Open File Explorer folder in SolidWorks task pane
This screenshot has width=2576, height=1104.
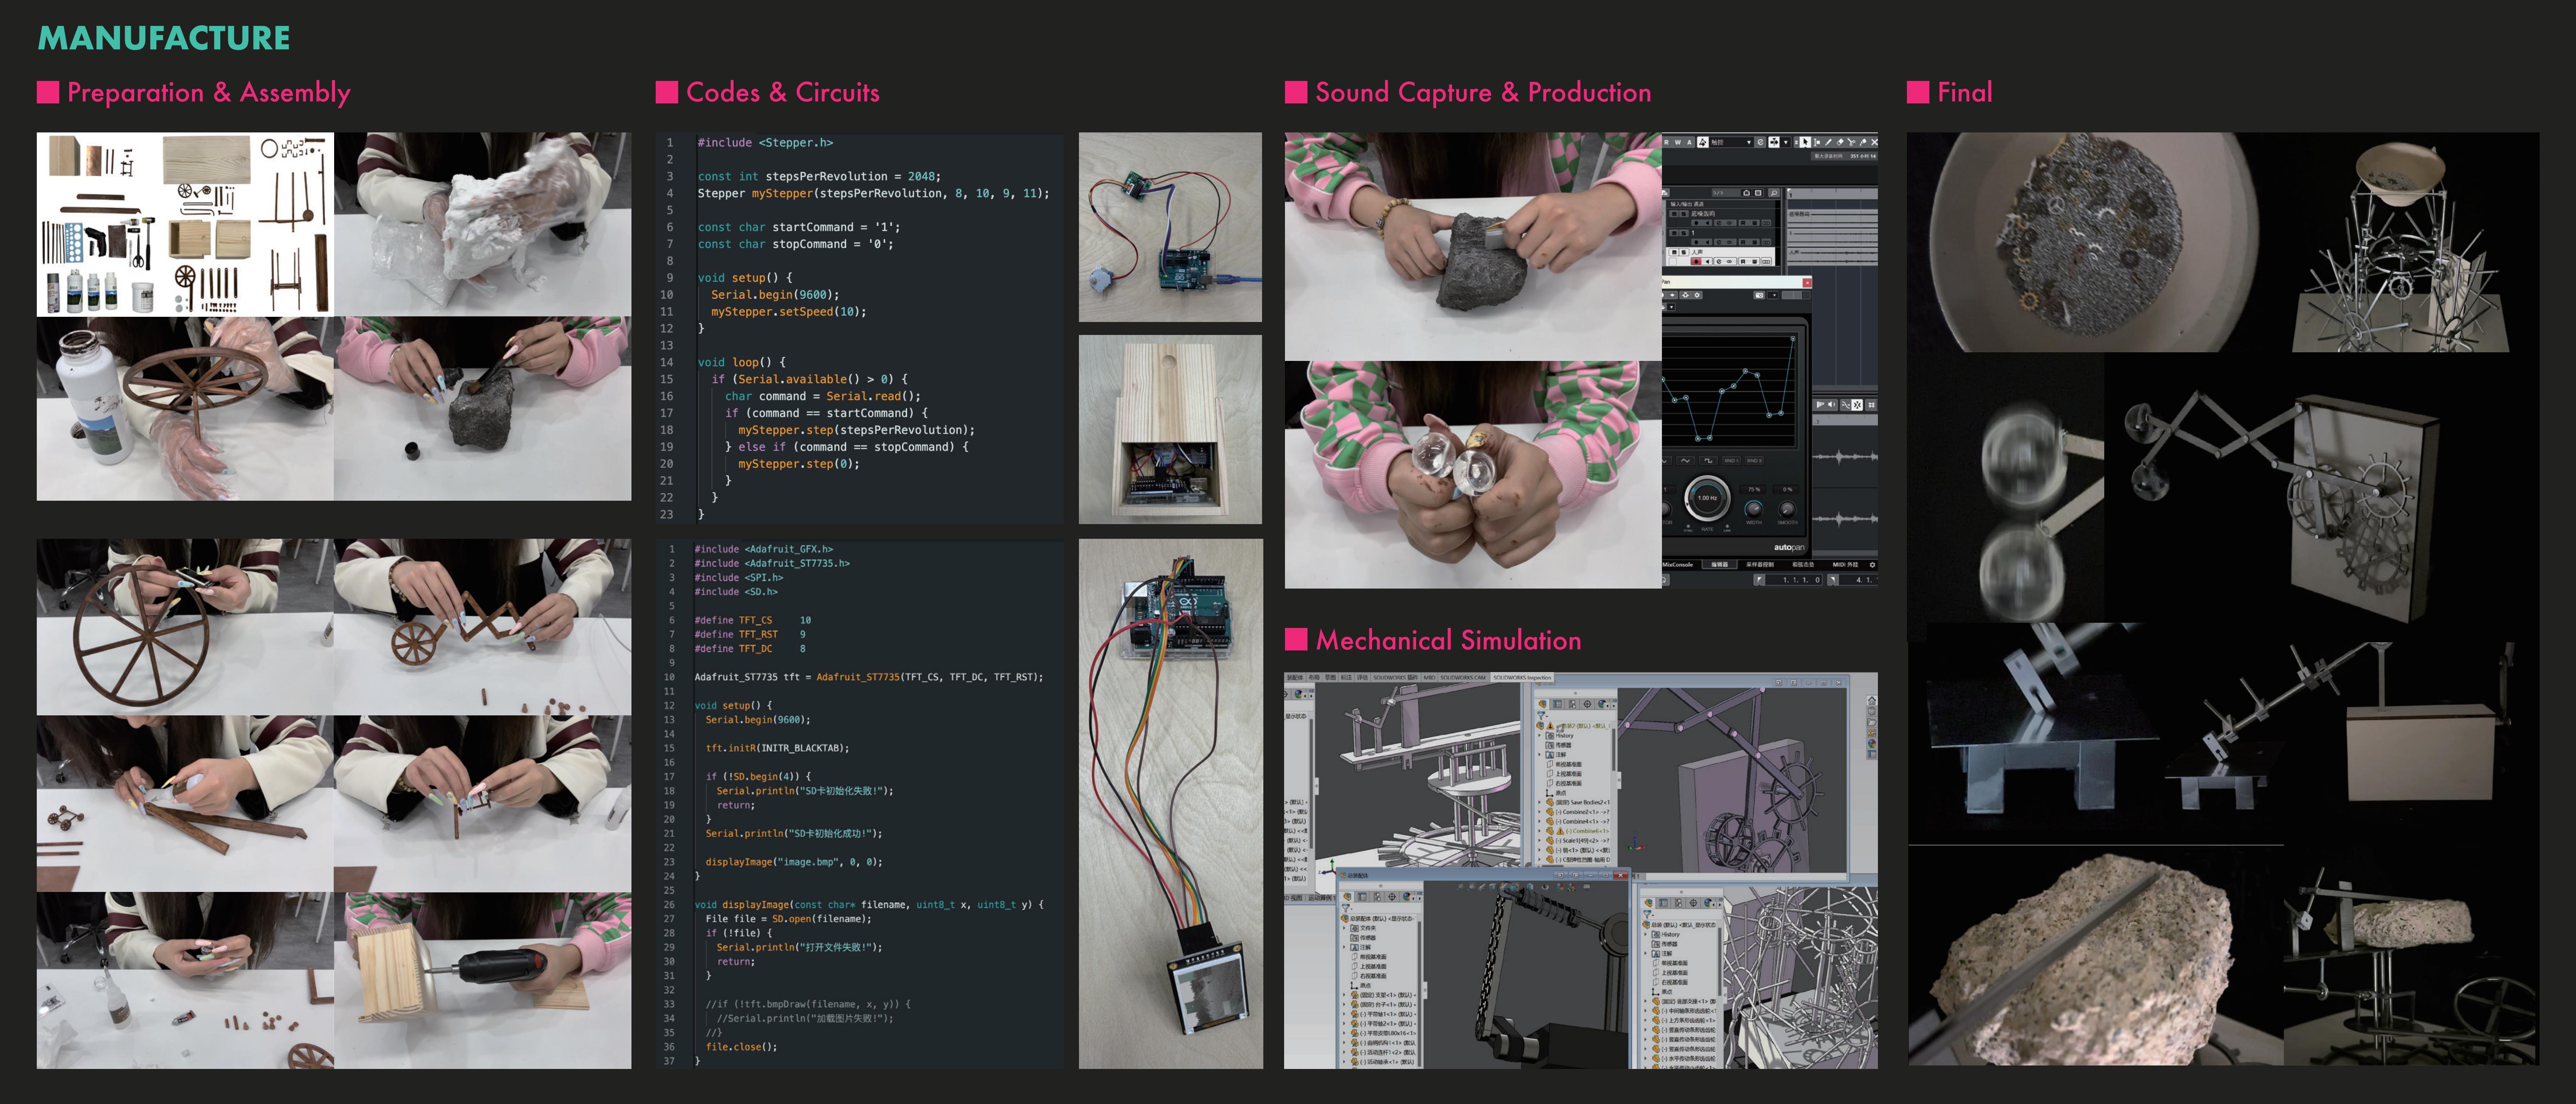pos(1872,722)
